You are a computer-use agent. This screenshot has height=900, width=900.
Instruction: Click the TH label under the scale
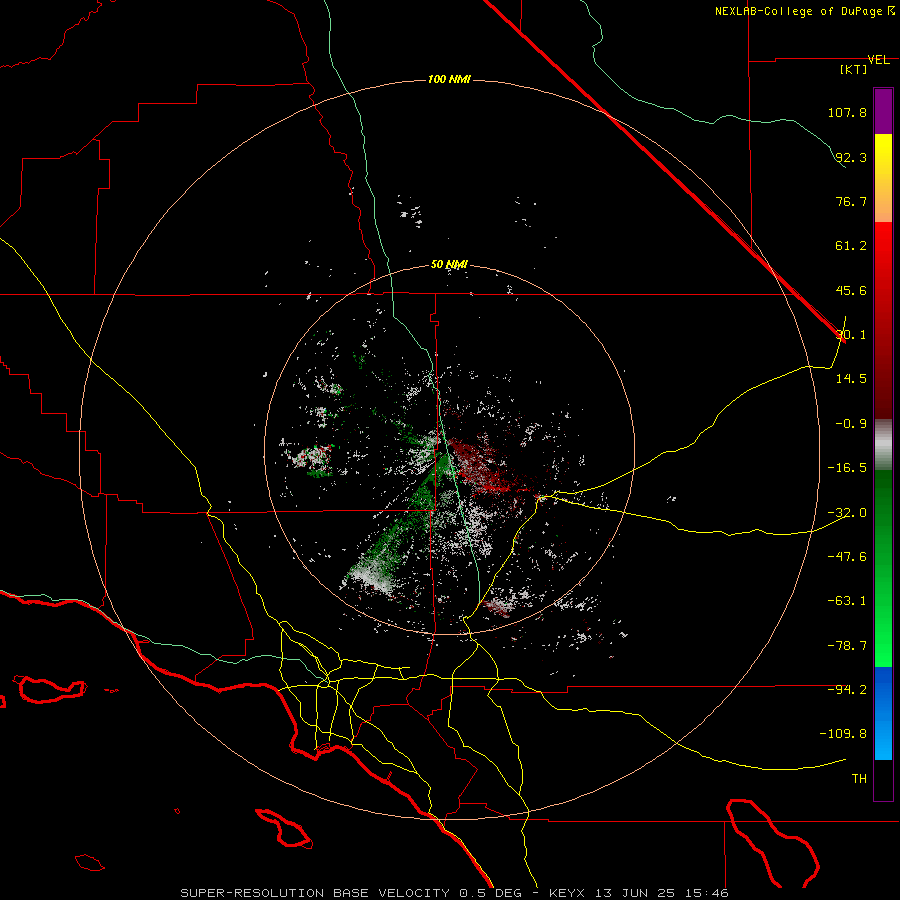point(859,779)
